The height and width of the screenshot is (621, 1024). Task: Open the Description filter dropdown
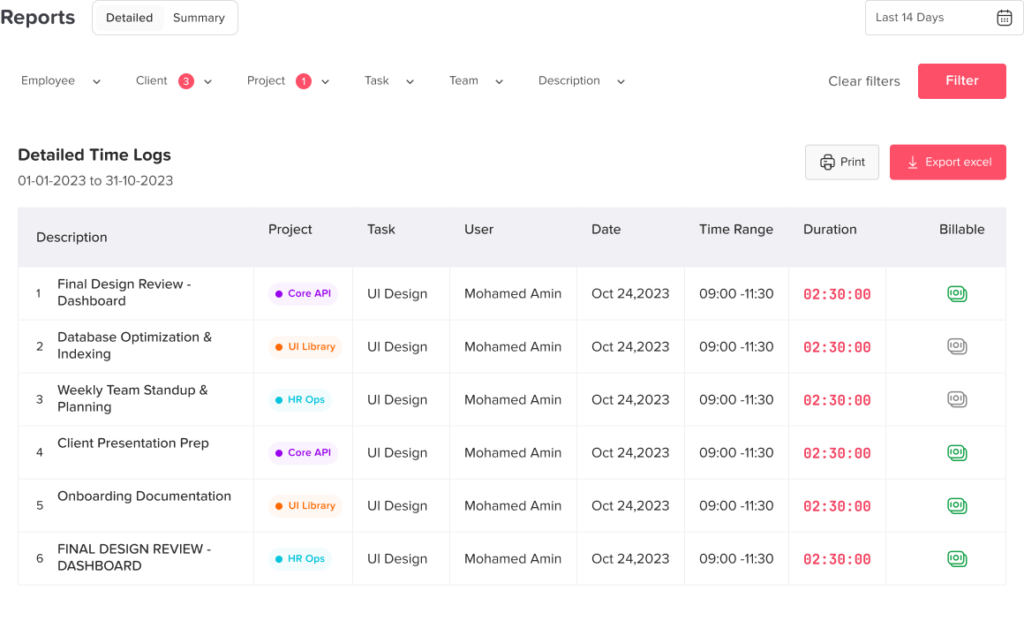pyautogui.click(x=581, y=81)
